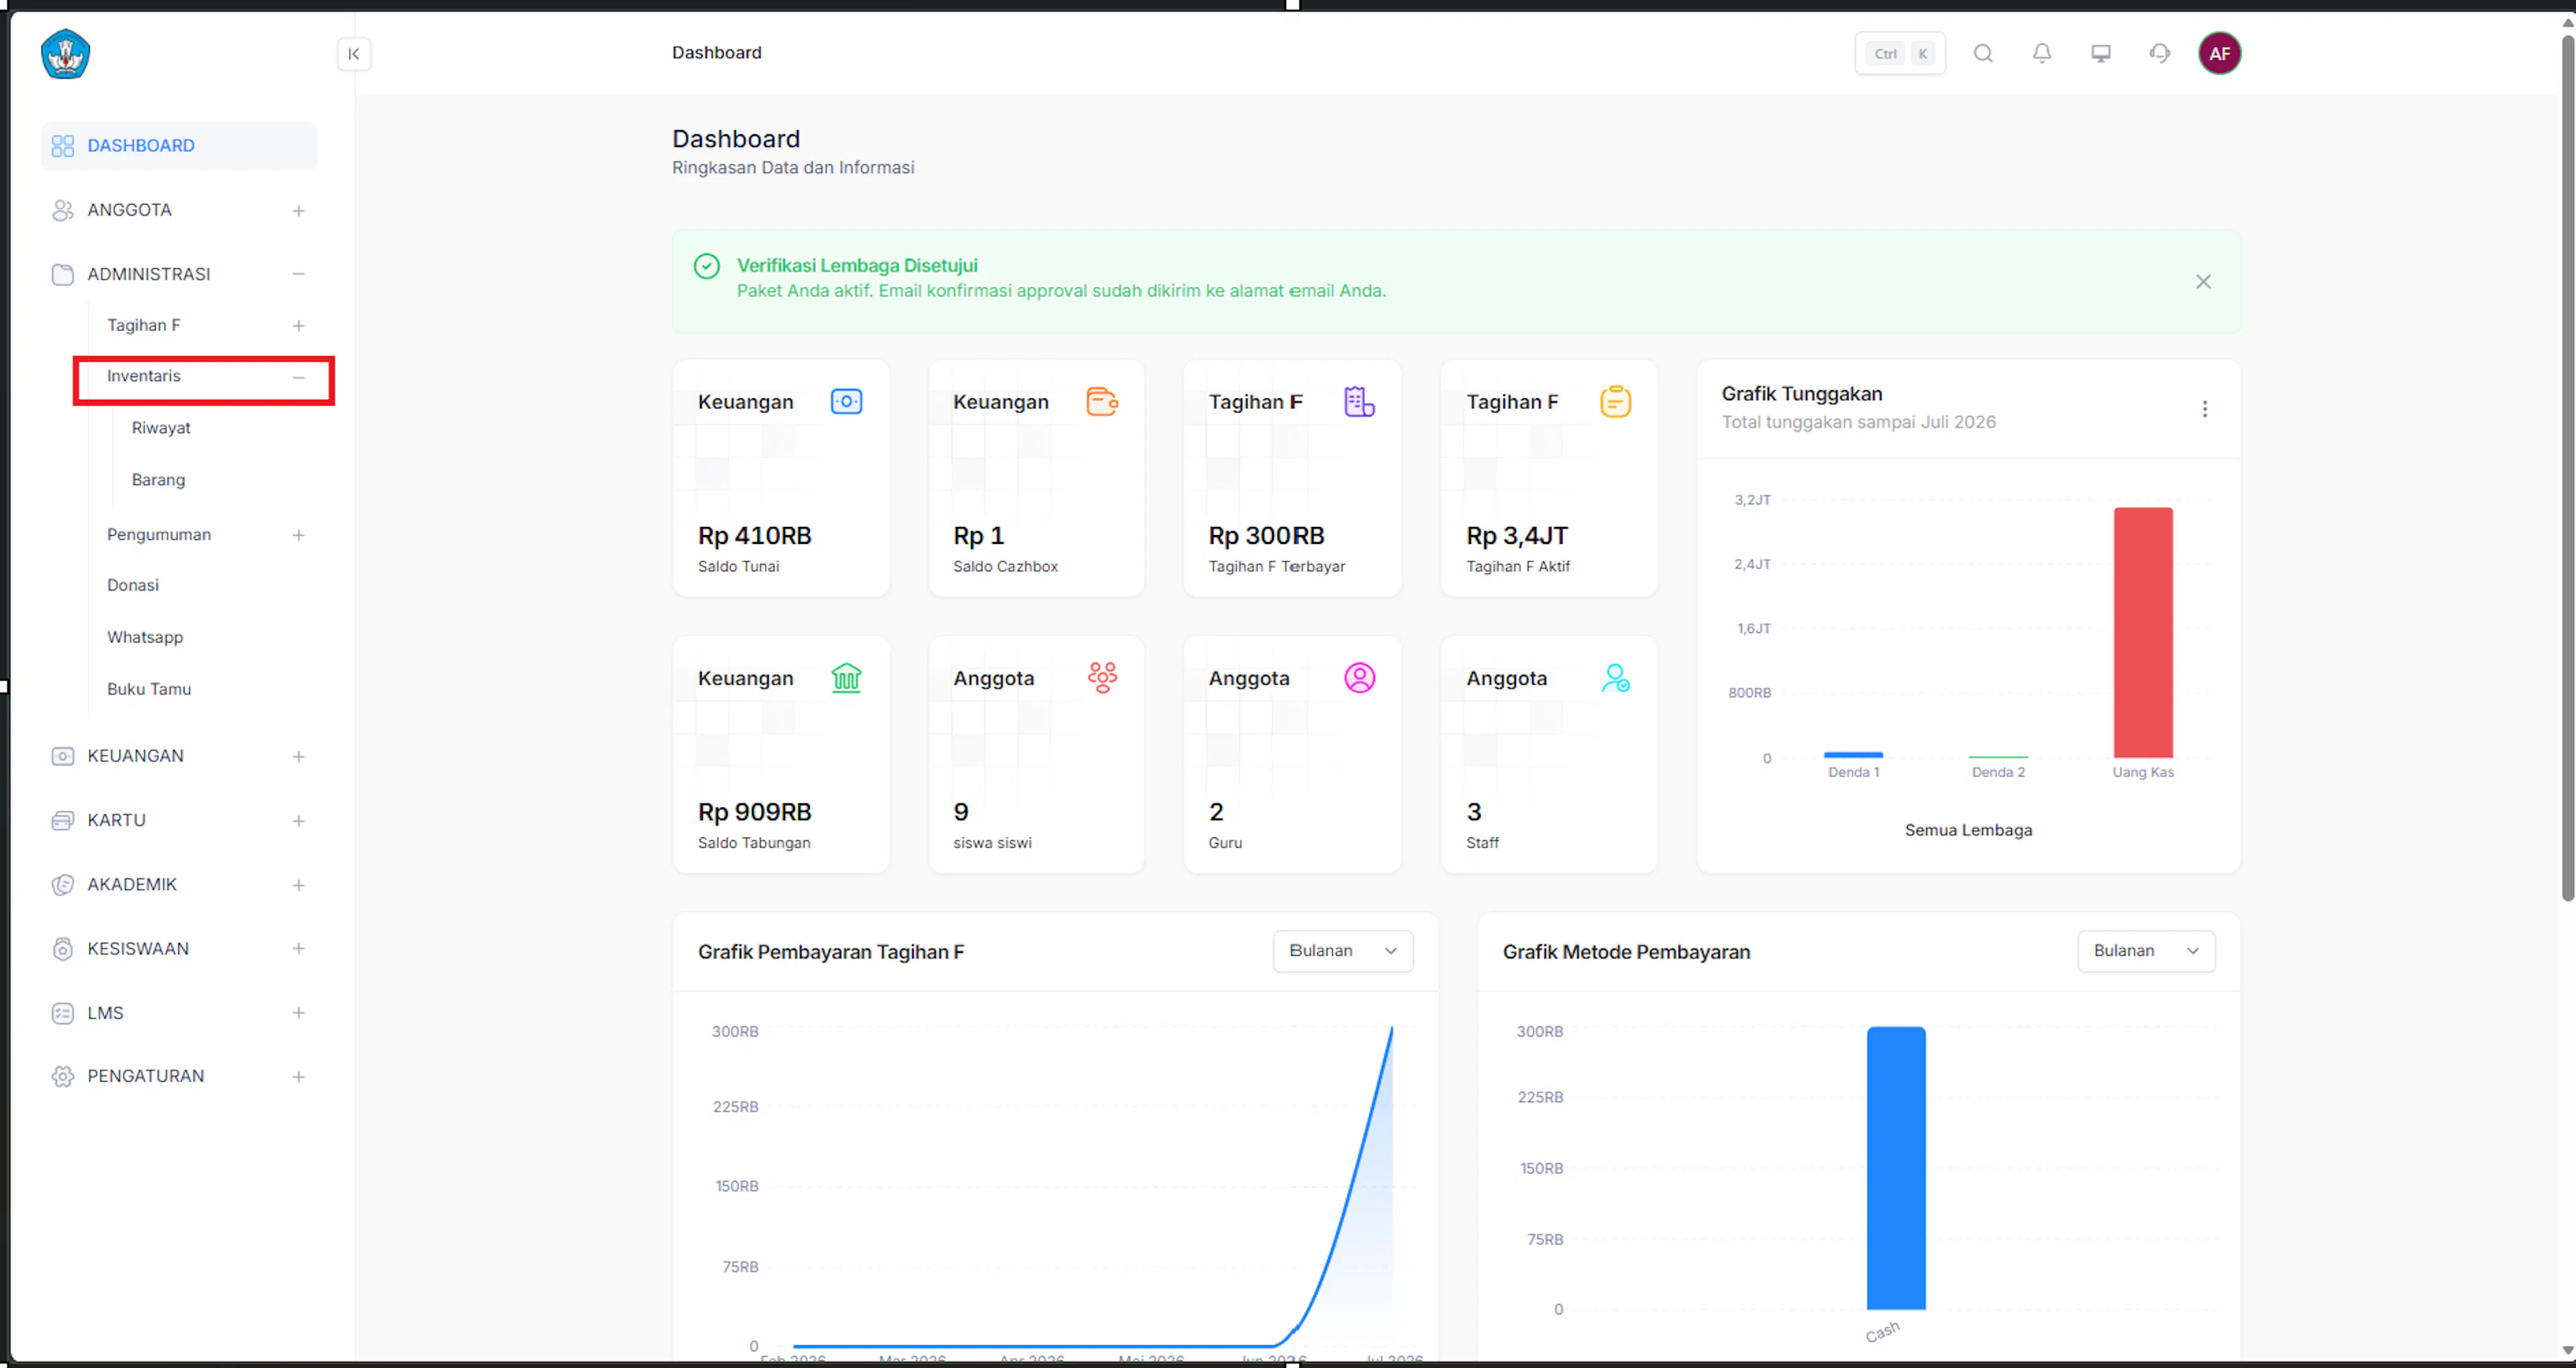Click the monitor display icon in header
The height and width of the screenshot is (1368, 2576).
[x=2101, y=54]
